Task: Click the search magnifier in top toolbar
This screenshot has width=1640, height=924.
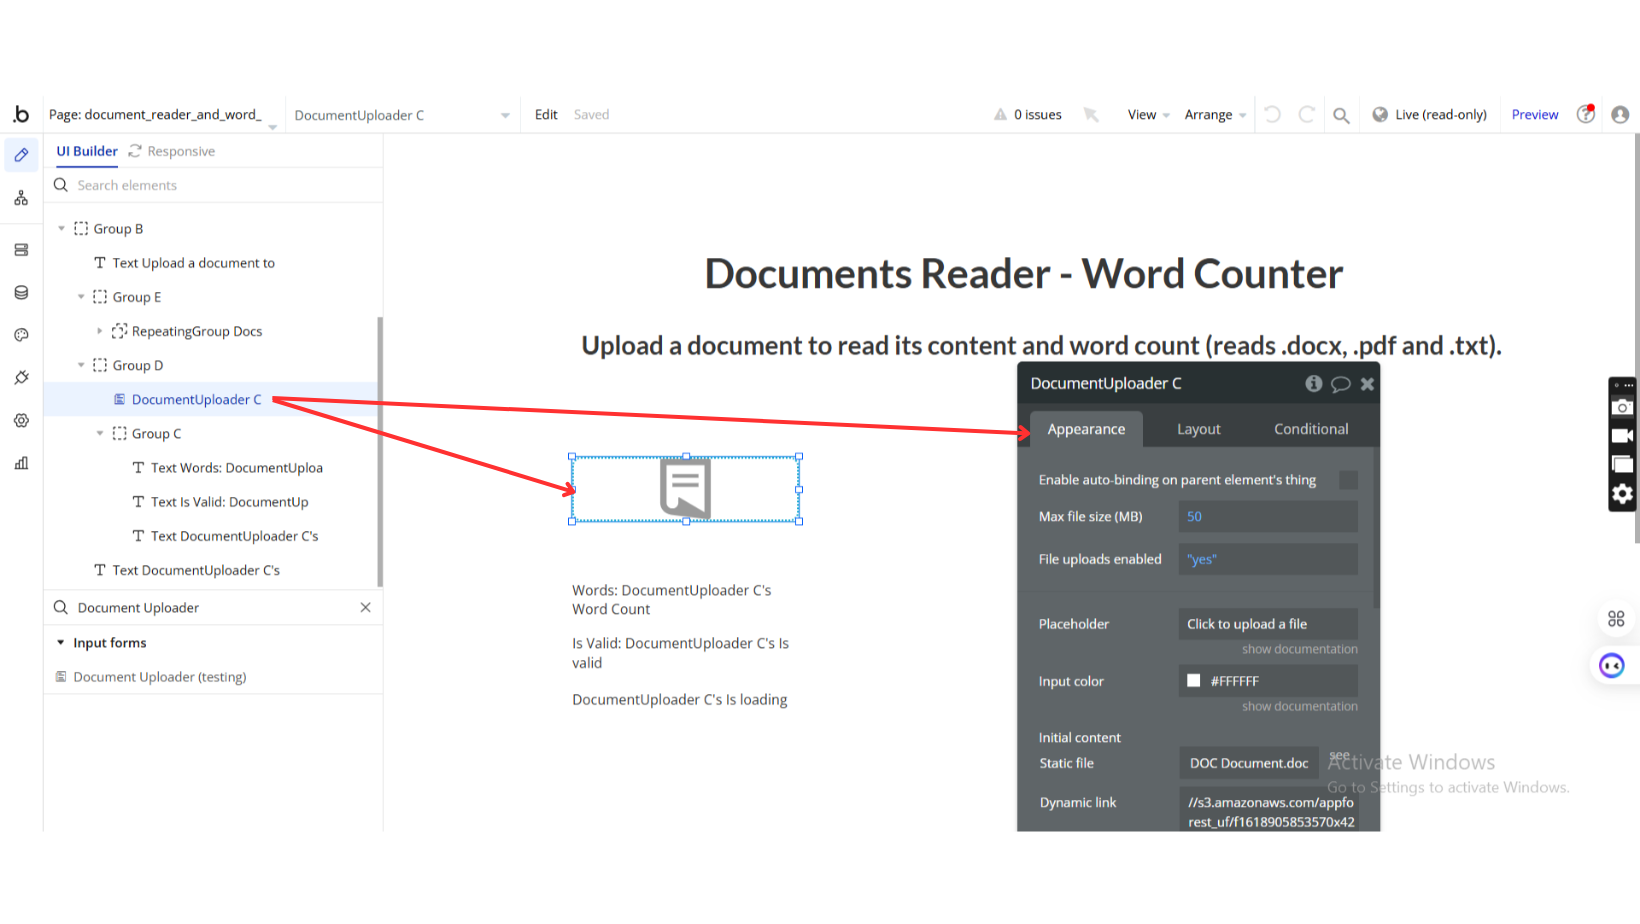Action: (x=1341, y=115)
